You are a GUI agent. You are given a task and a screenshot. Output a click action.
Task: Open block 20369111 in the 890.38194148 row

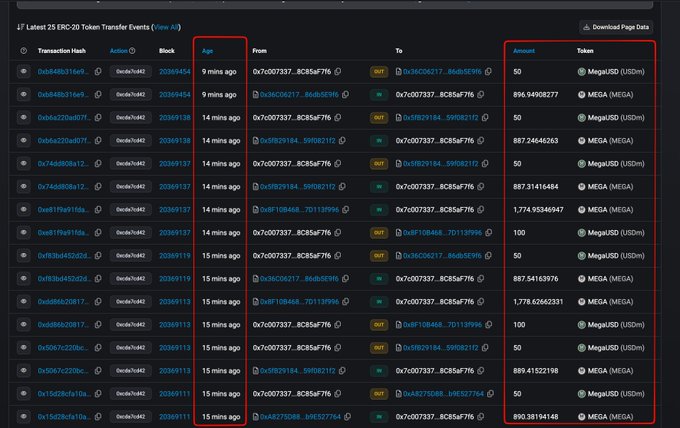[x=175, y=417]
